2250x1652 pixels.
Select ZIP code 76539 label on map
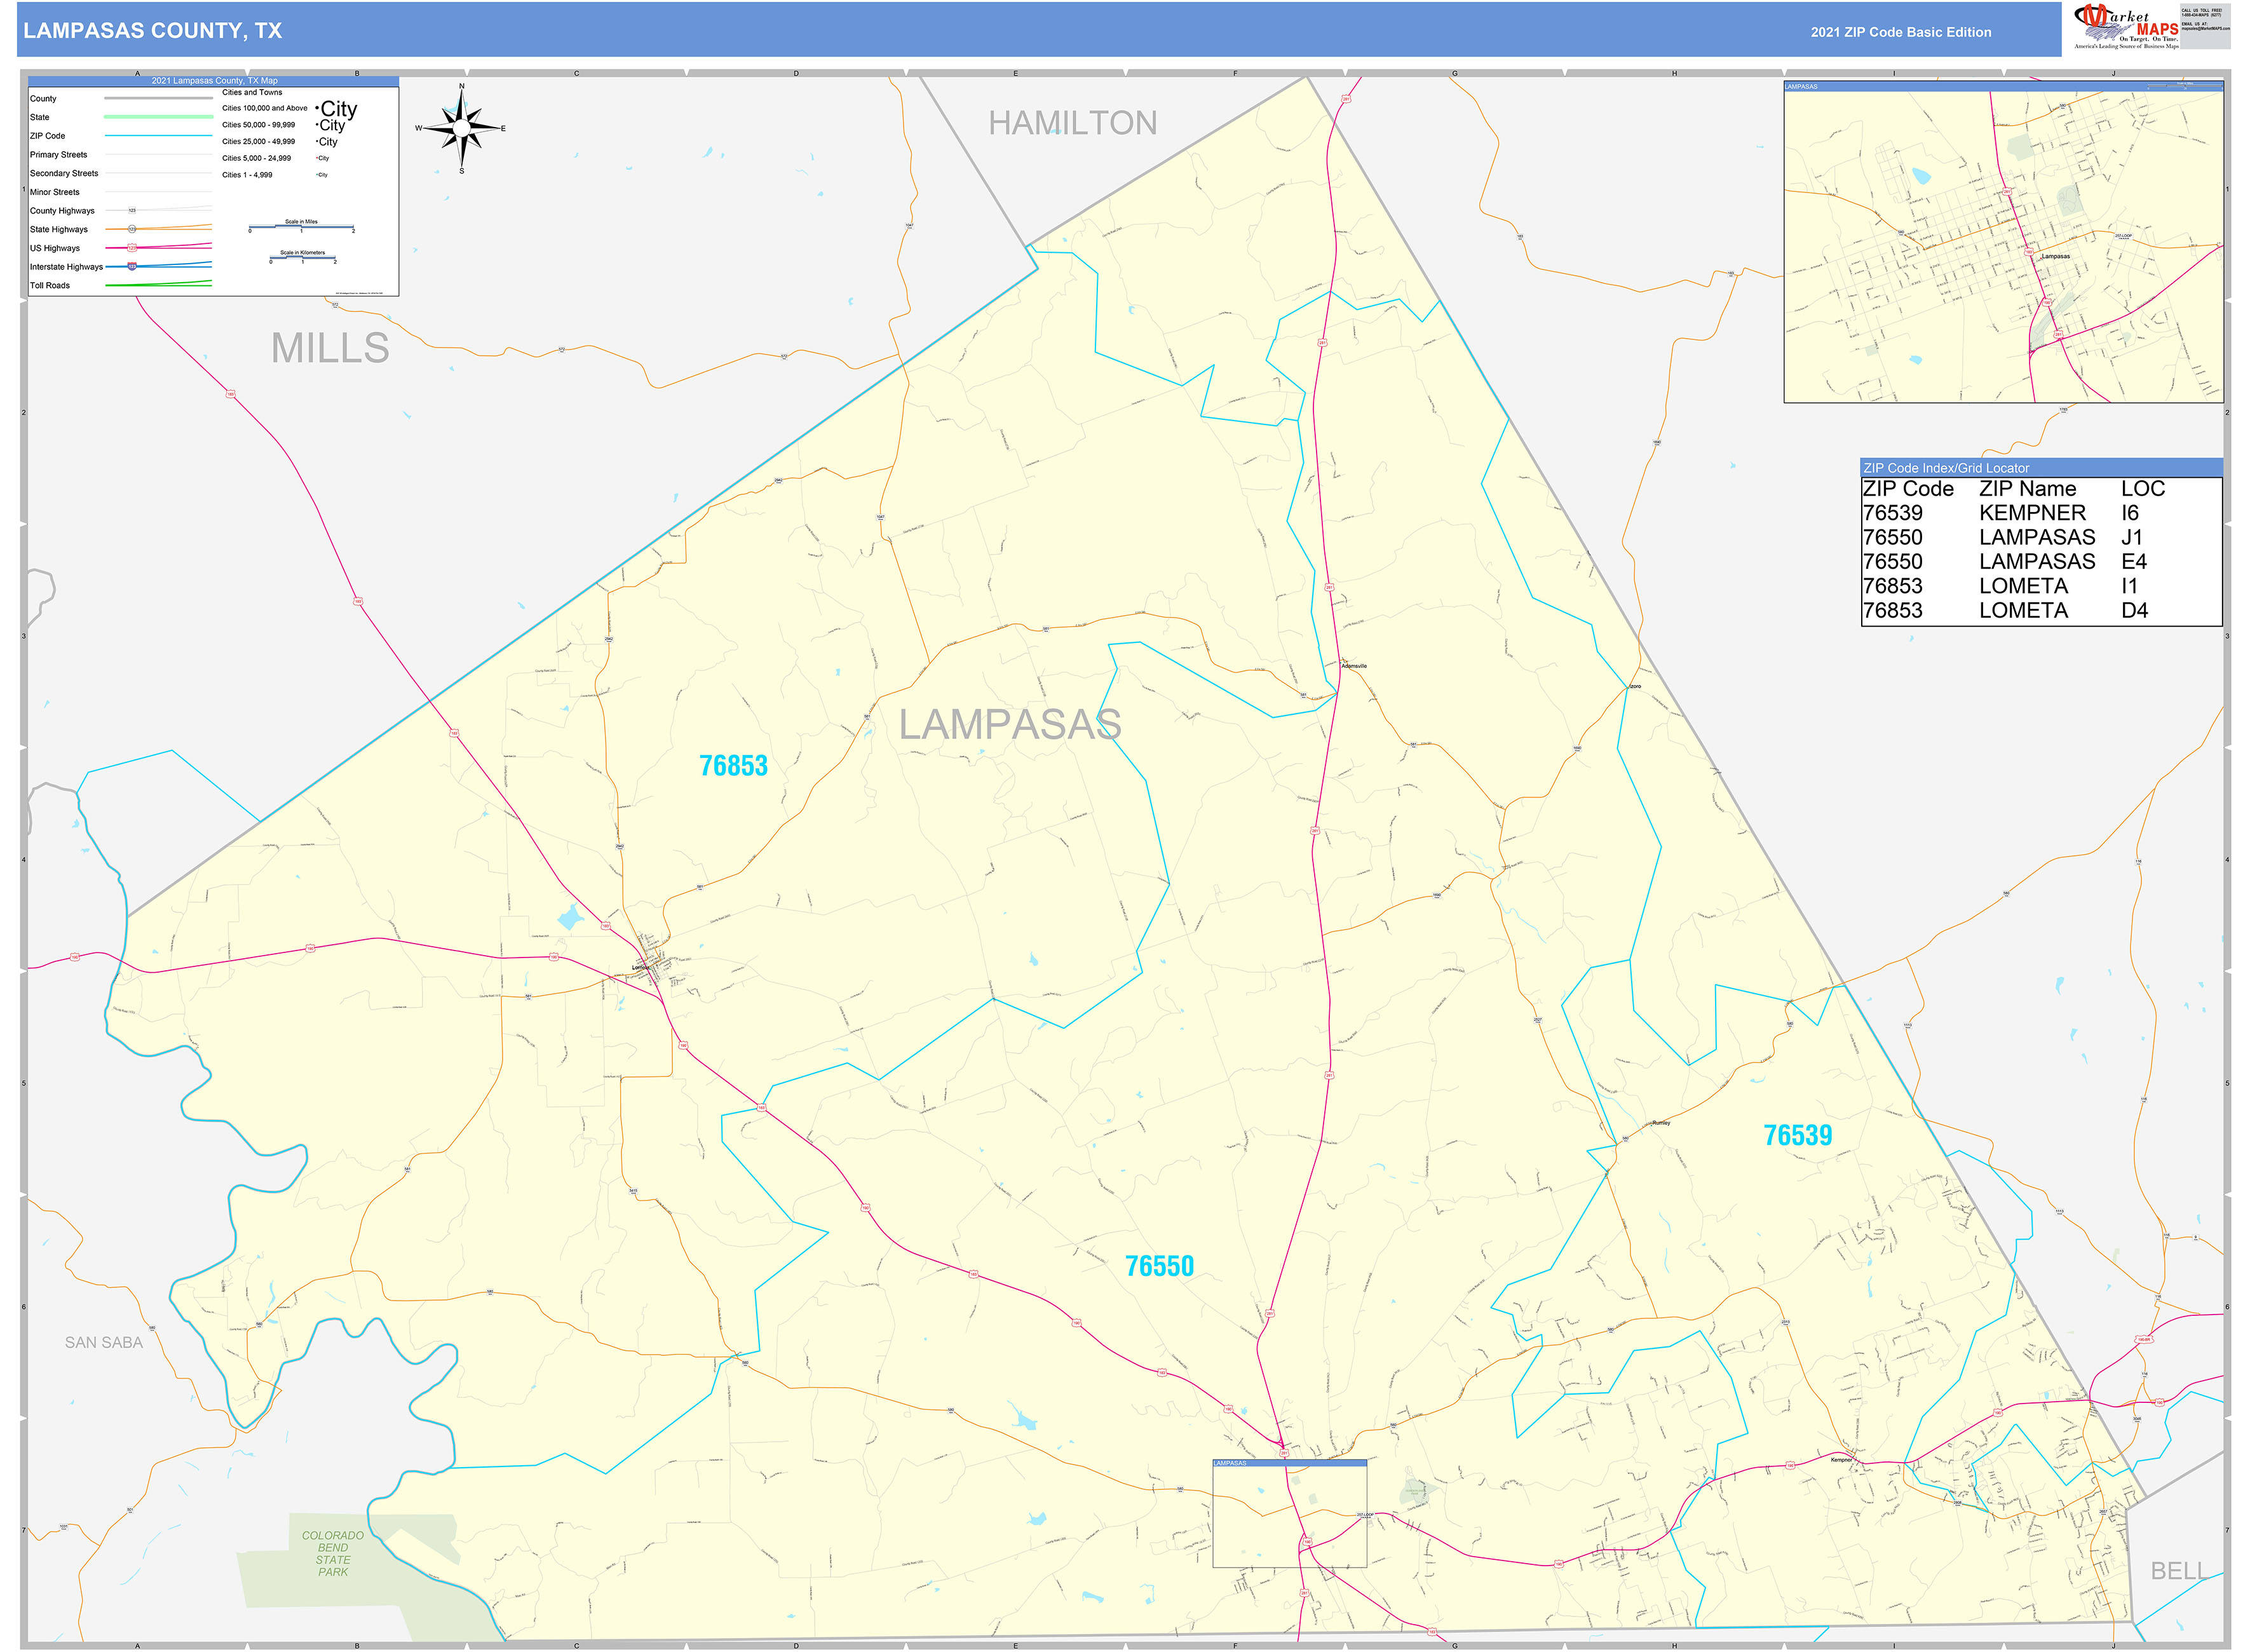[x=1797, y=1135]
